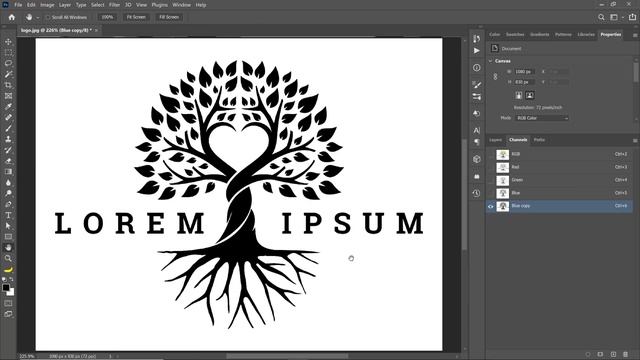Select the Hand tool in toolbar
The image size is (640, 360).
(8, 247)
